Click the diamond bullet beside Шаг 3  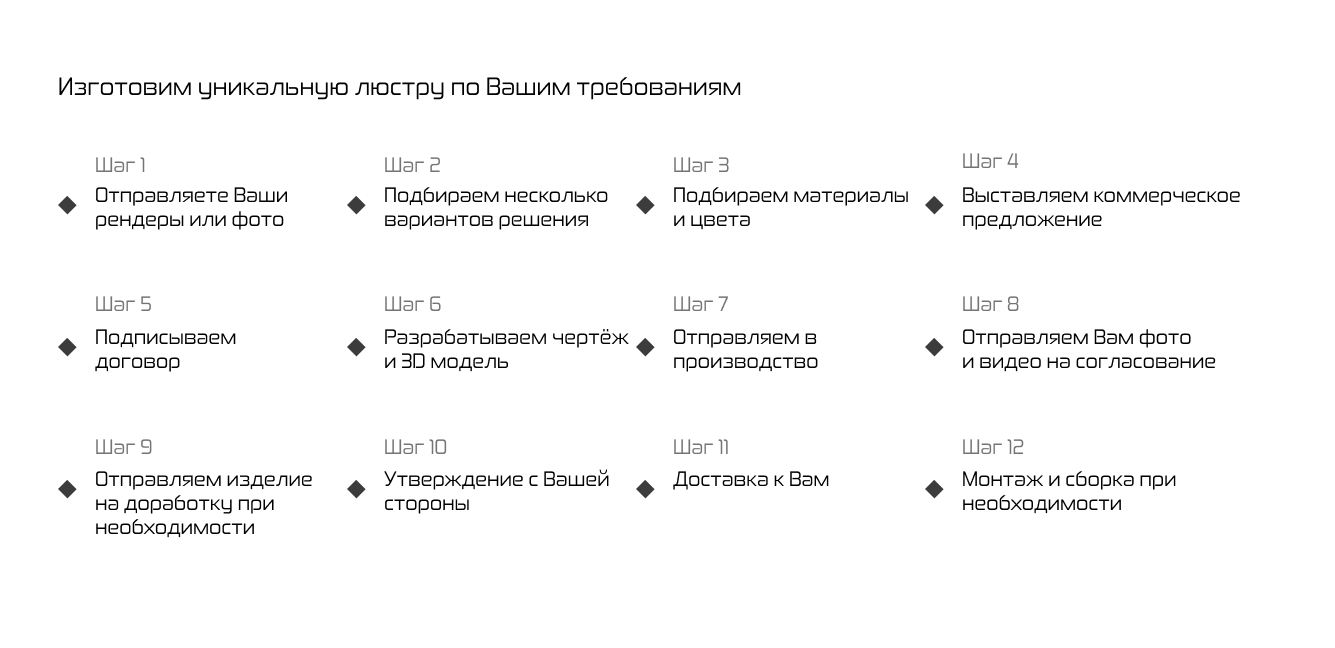(x=645, y=205)
